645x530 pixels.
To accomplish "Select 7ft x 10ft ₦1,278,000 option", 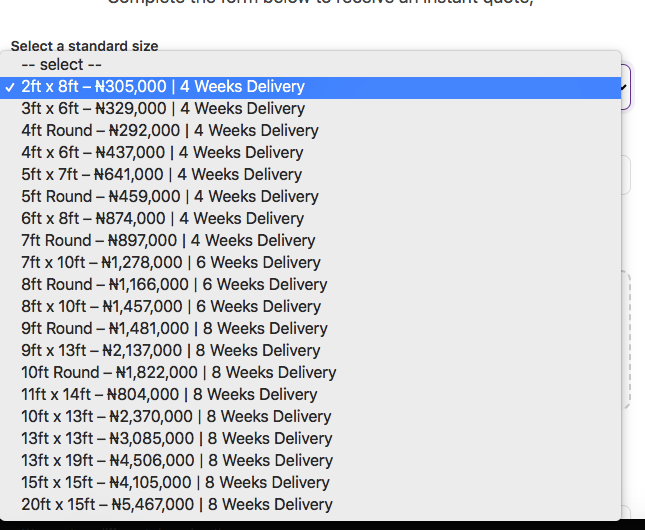I will (171, 263).
